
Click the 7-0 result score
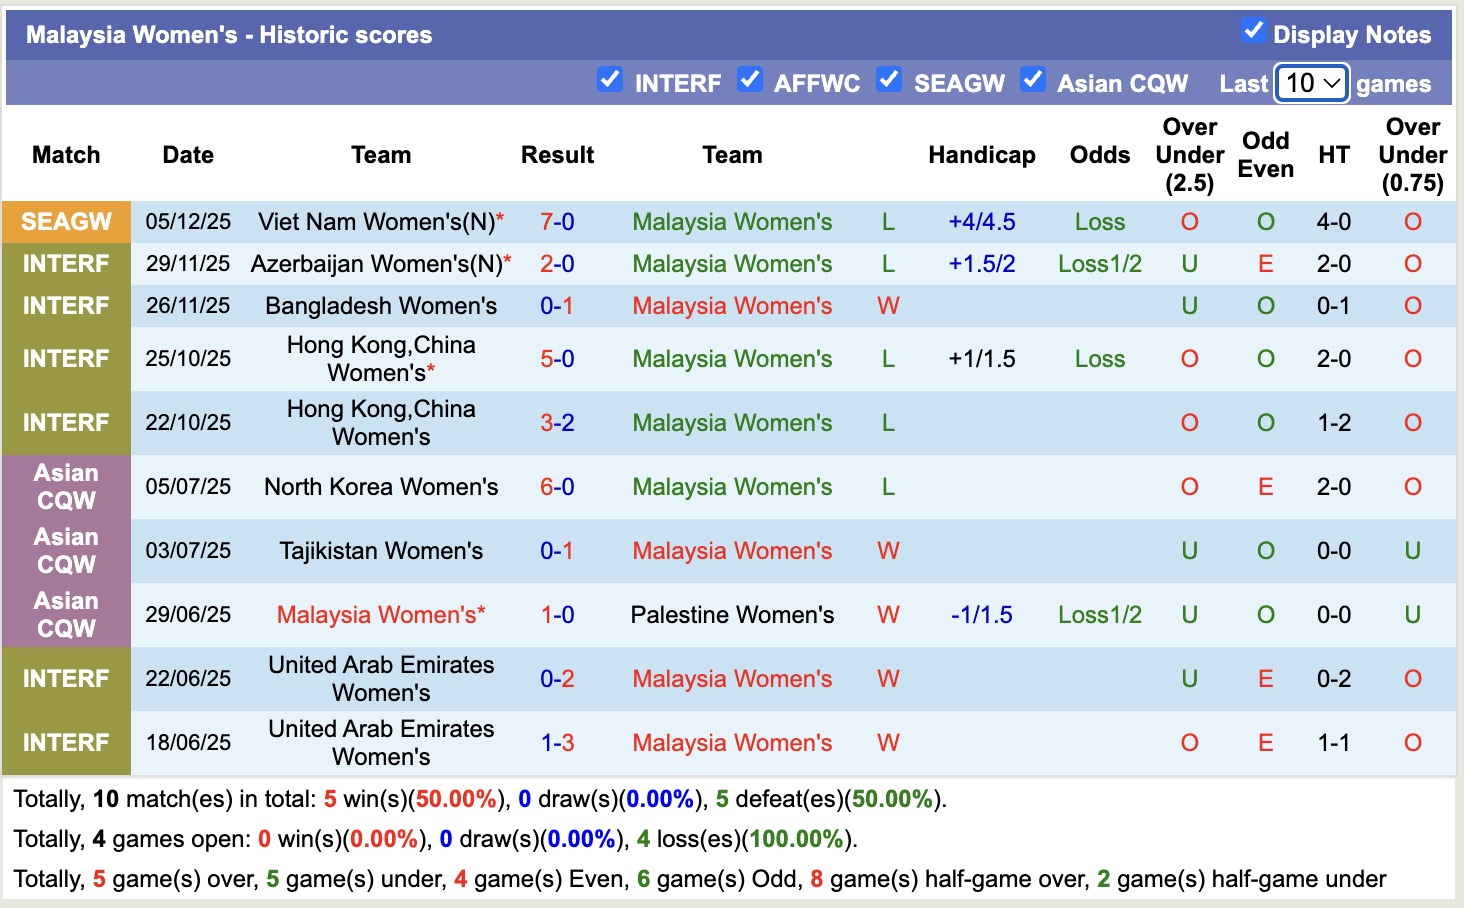[x=557, y=222]
